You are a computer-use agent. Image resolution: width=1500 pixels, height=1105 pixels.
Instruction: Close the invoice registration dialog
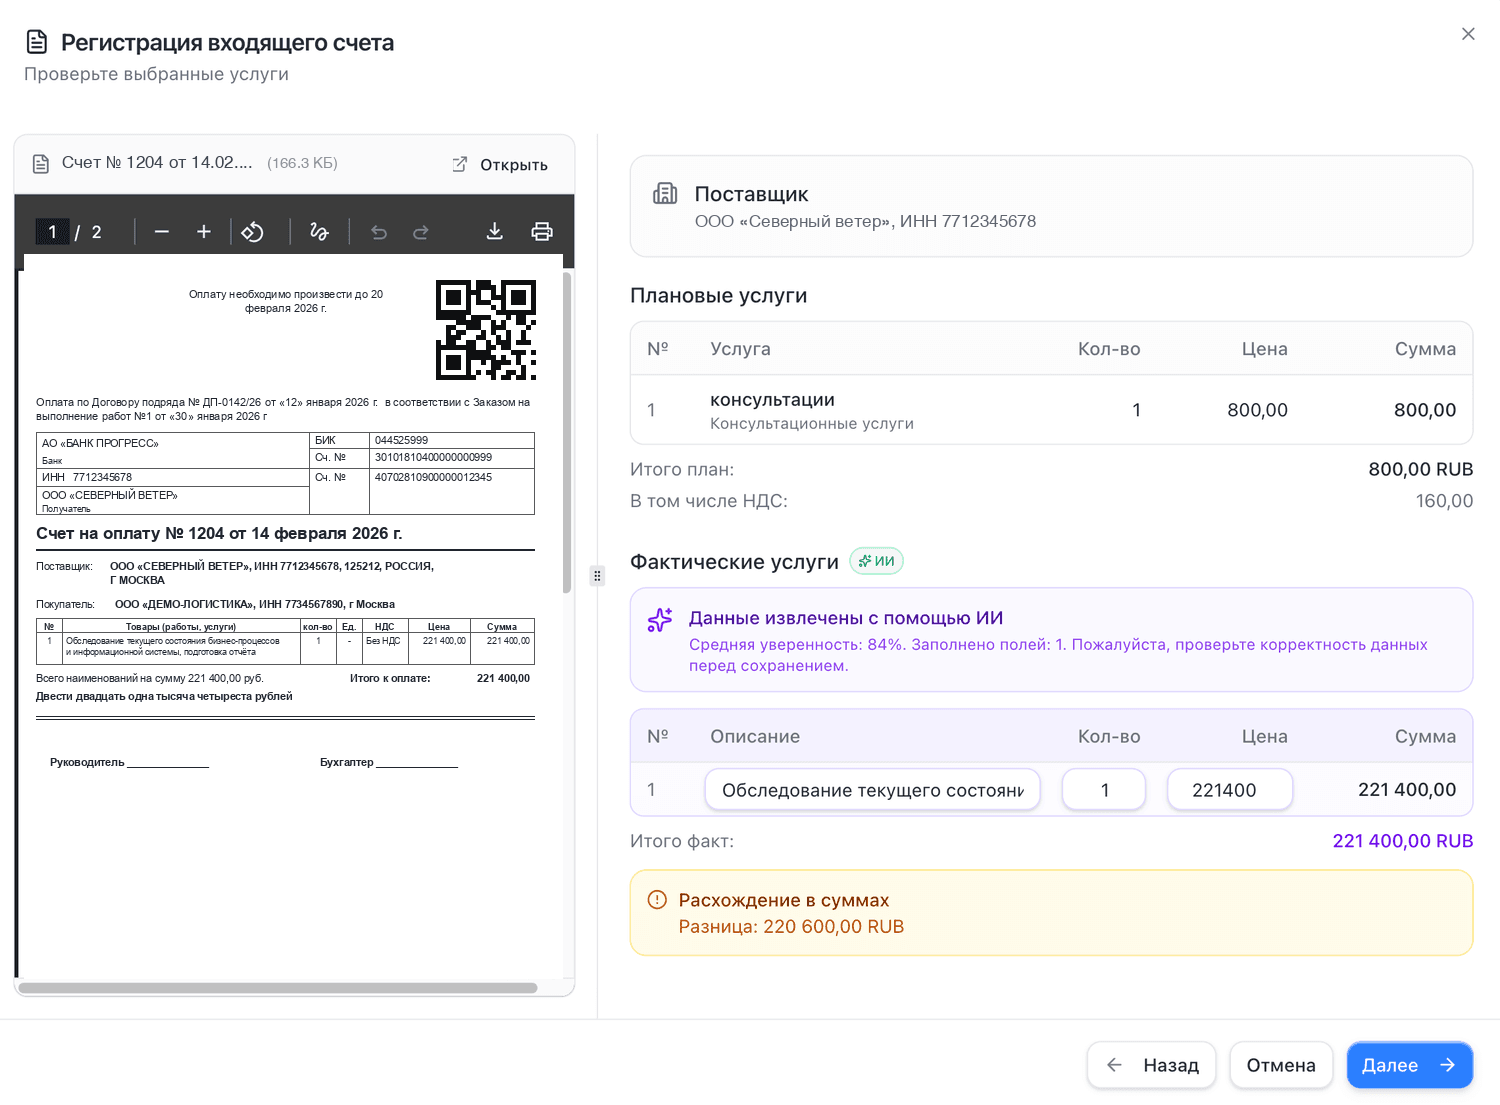(1468, 34)
